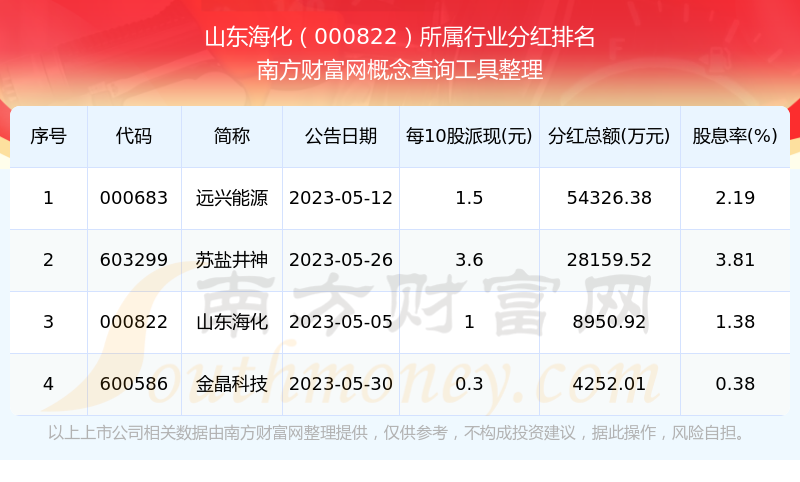Viewport: 800px width, 482px height.
Task: Click the disclaimer text at the bottom
Action: tap(397, 433)
